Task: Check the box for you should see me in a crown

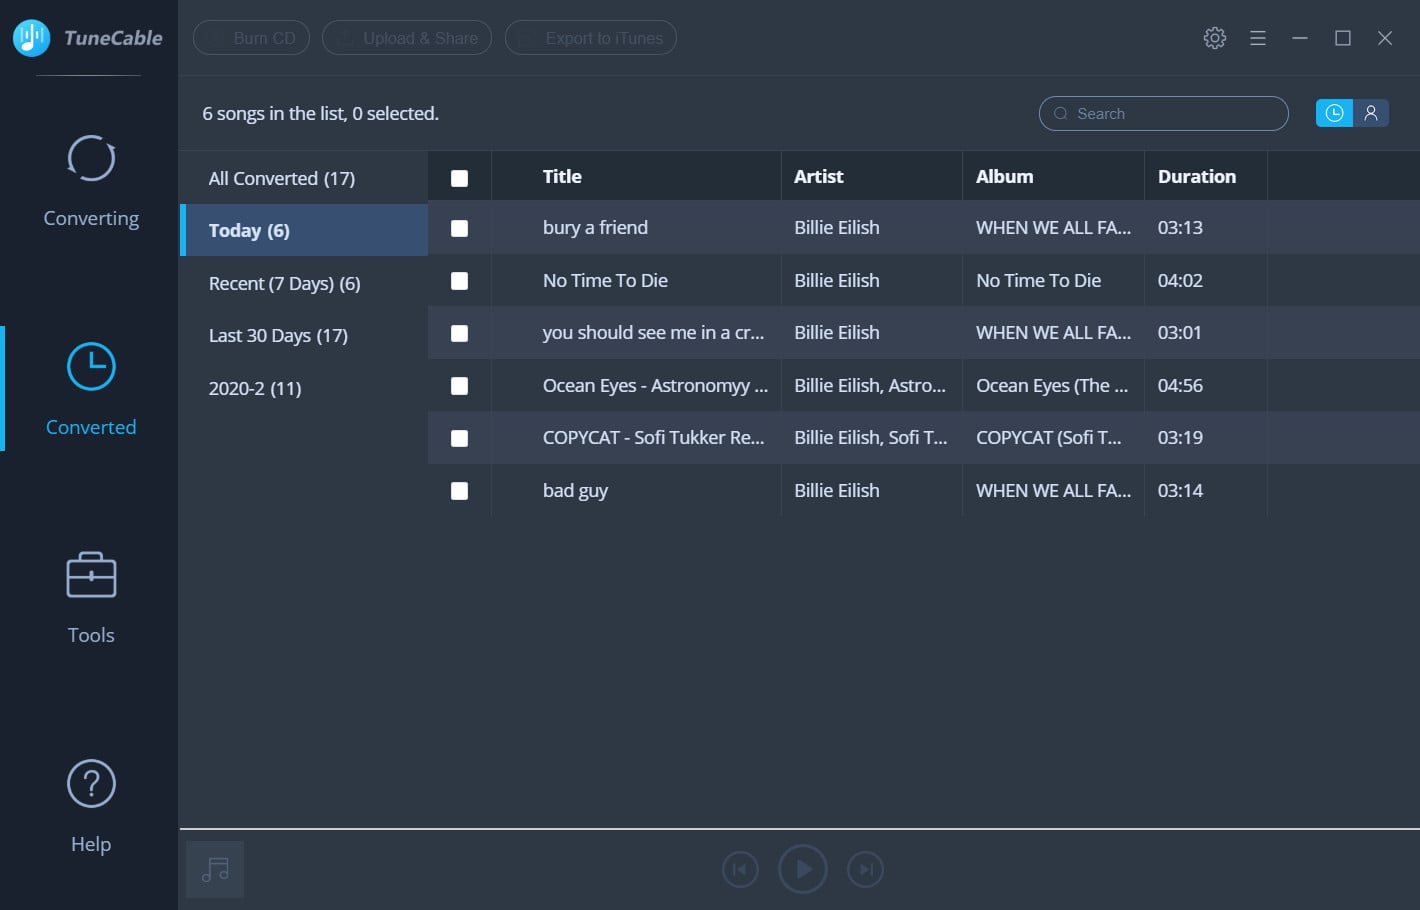Action: pos(459,333)
